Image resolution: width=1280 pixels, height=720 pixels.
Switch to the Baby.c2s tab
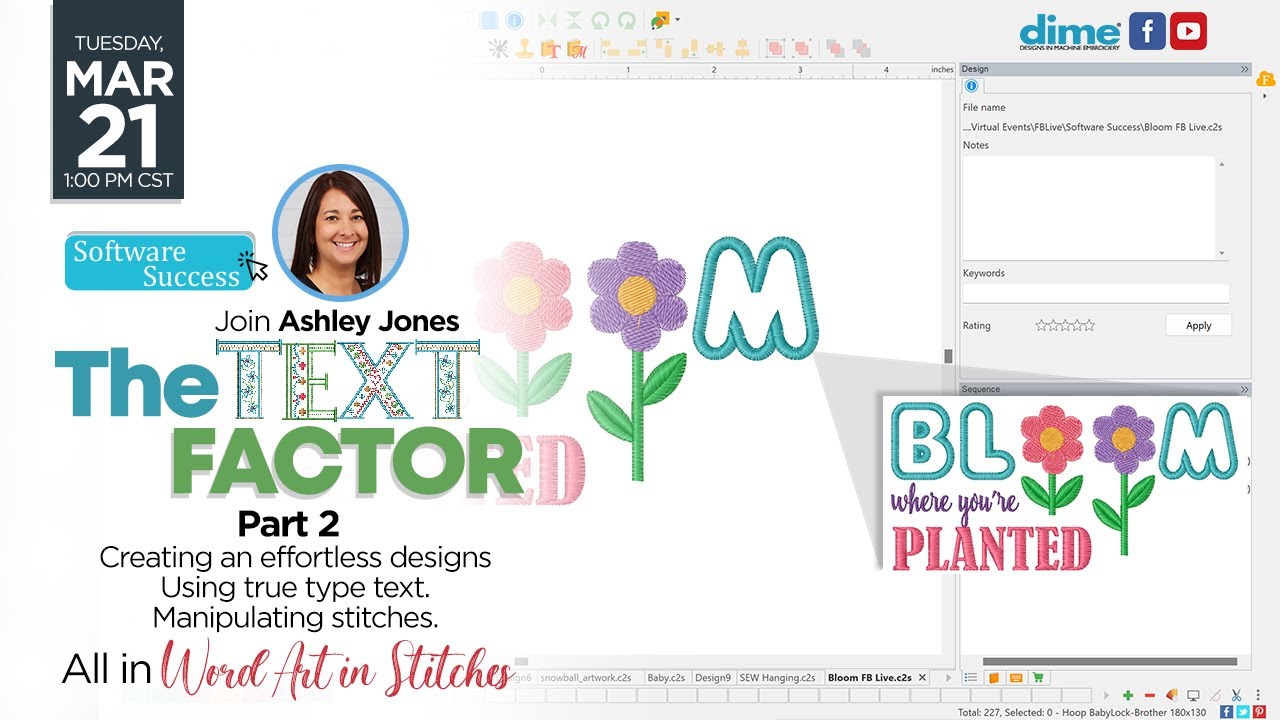[666, 677]
